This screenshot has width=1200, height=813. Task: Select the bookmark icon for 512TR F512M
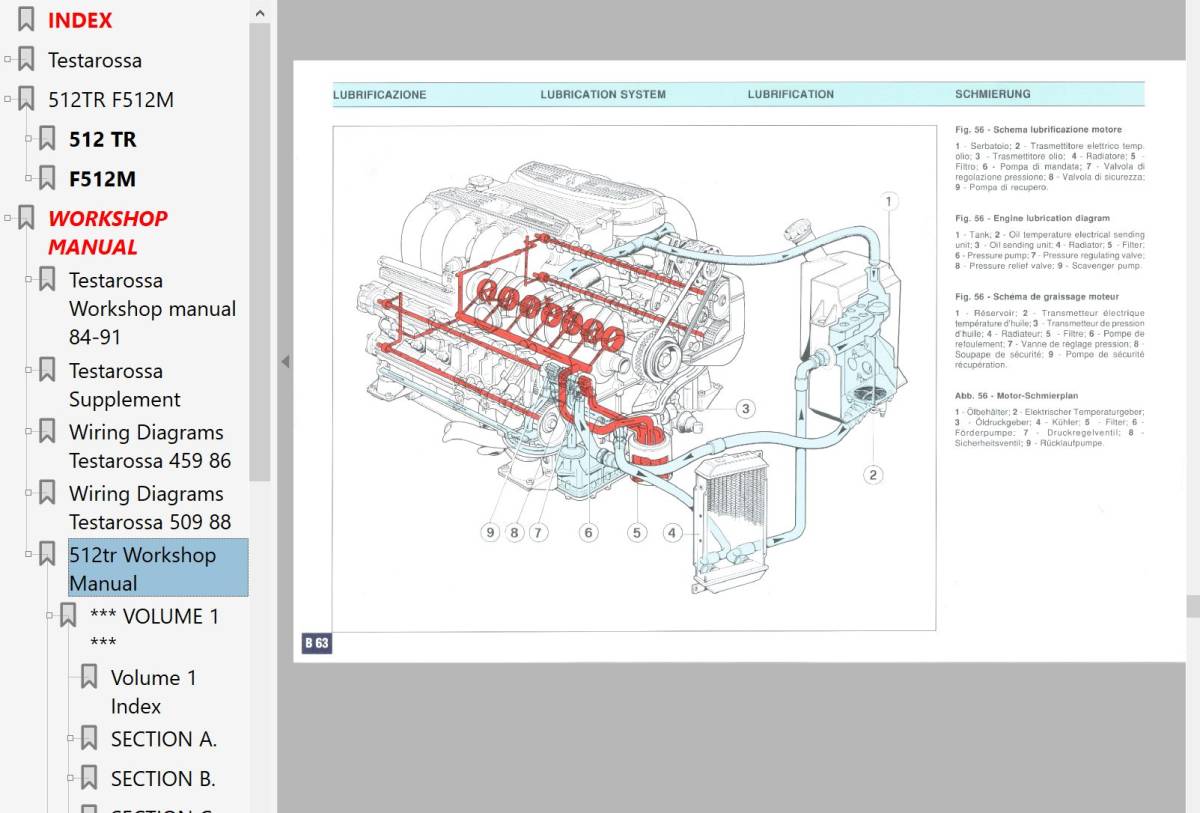click(x=26, y=100)
